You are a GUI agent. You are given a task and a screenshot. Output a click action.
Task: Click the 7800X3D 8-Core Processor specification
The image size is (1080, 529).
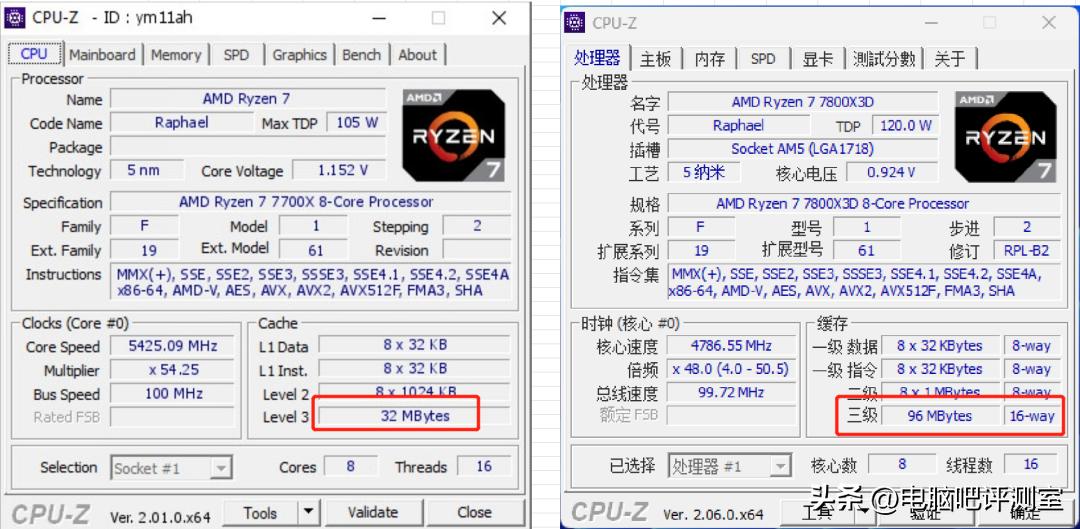click(864, 203)
